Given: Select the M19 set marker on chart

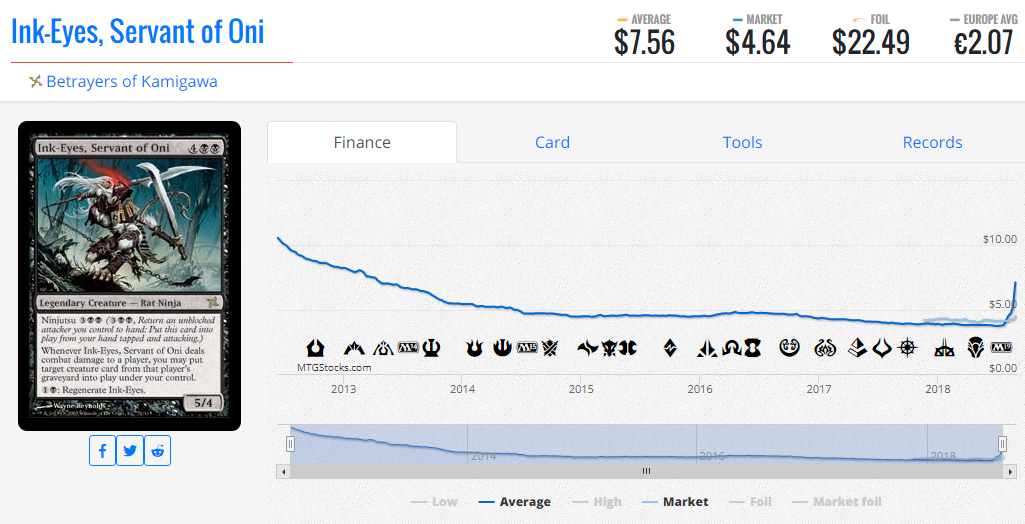Looking at the screenshot, I should (1001, 348).
